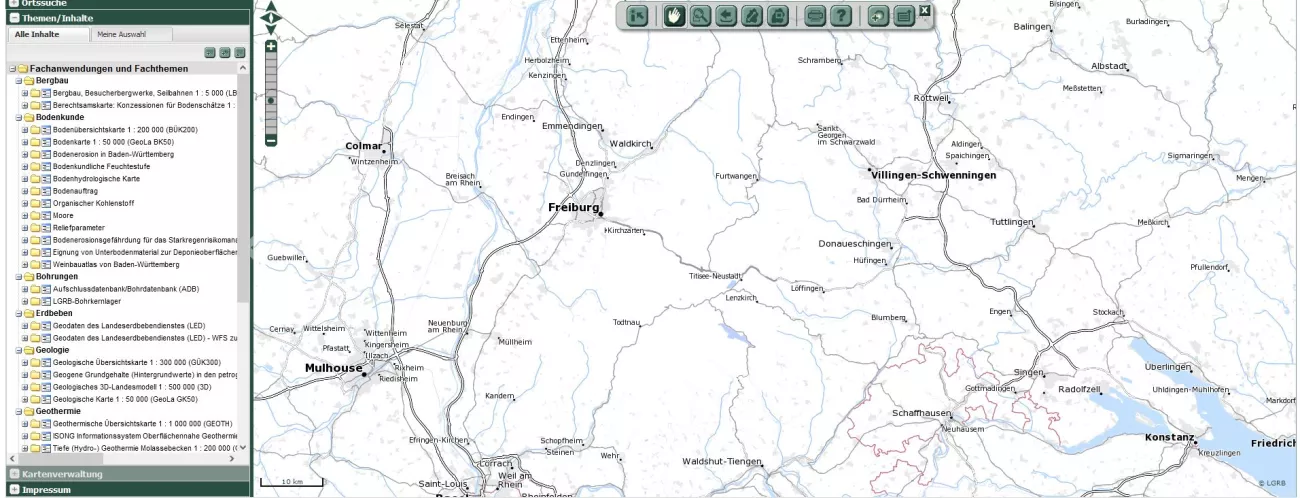This screenshot has height=498, width=1300.
Task: Select Organischer Kohlenstoff layer entry
Action: [93, 203]
